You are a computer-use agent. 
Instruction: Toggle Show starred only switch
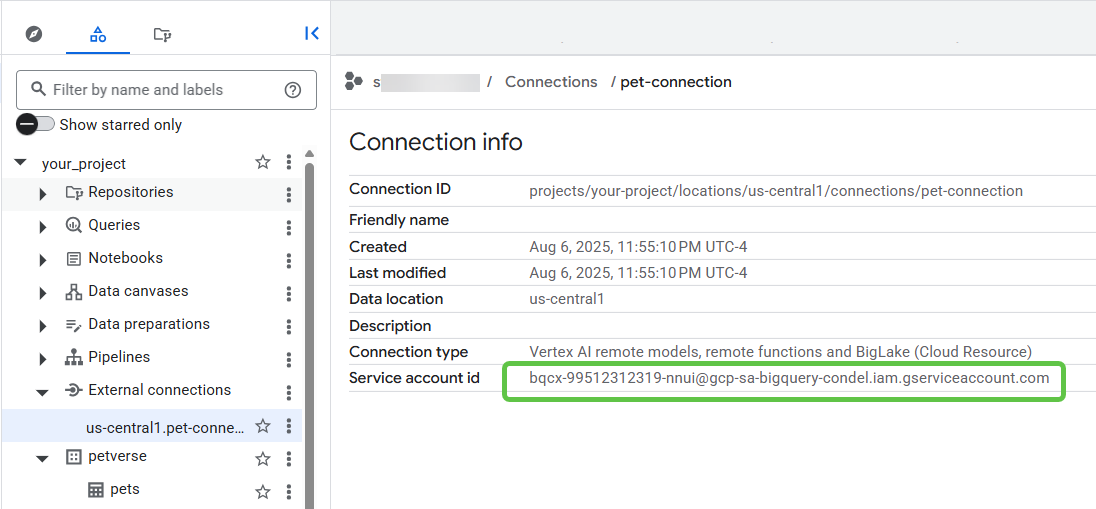[36, 124]
